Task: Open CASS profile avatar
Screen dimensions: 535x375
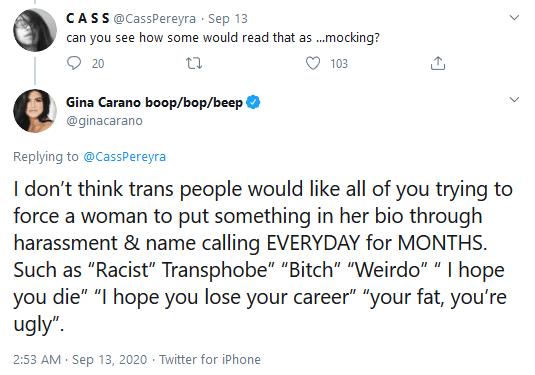Action: pyautogui.click(x=35, y=30)
